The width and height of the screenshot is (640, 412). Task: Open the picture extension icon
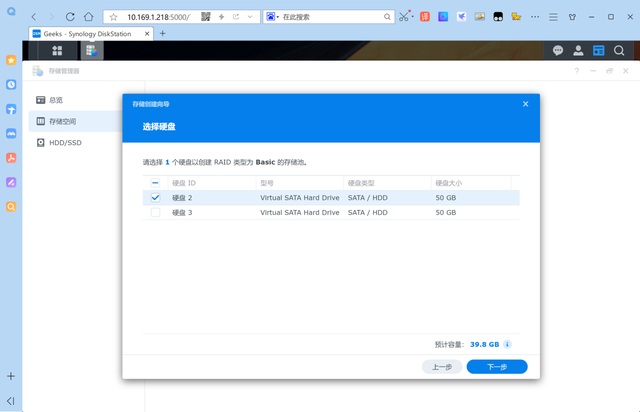pyautogui.click(x=480, y=17)
